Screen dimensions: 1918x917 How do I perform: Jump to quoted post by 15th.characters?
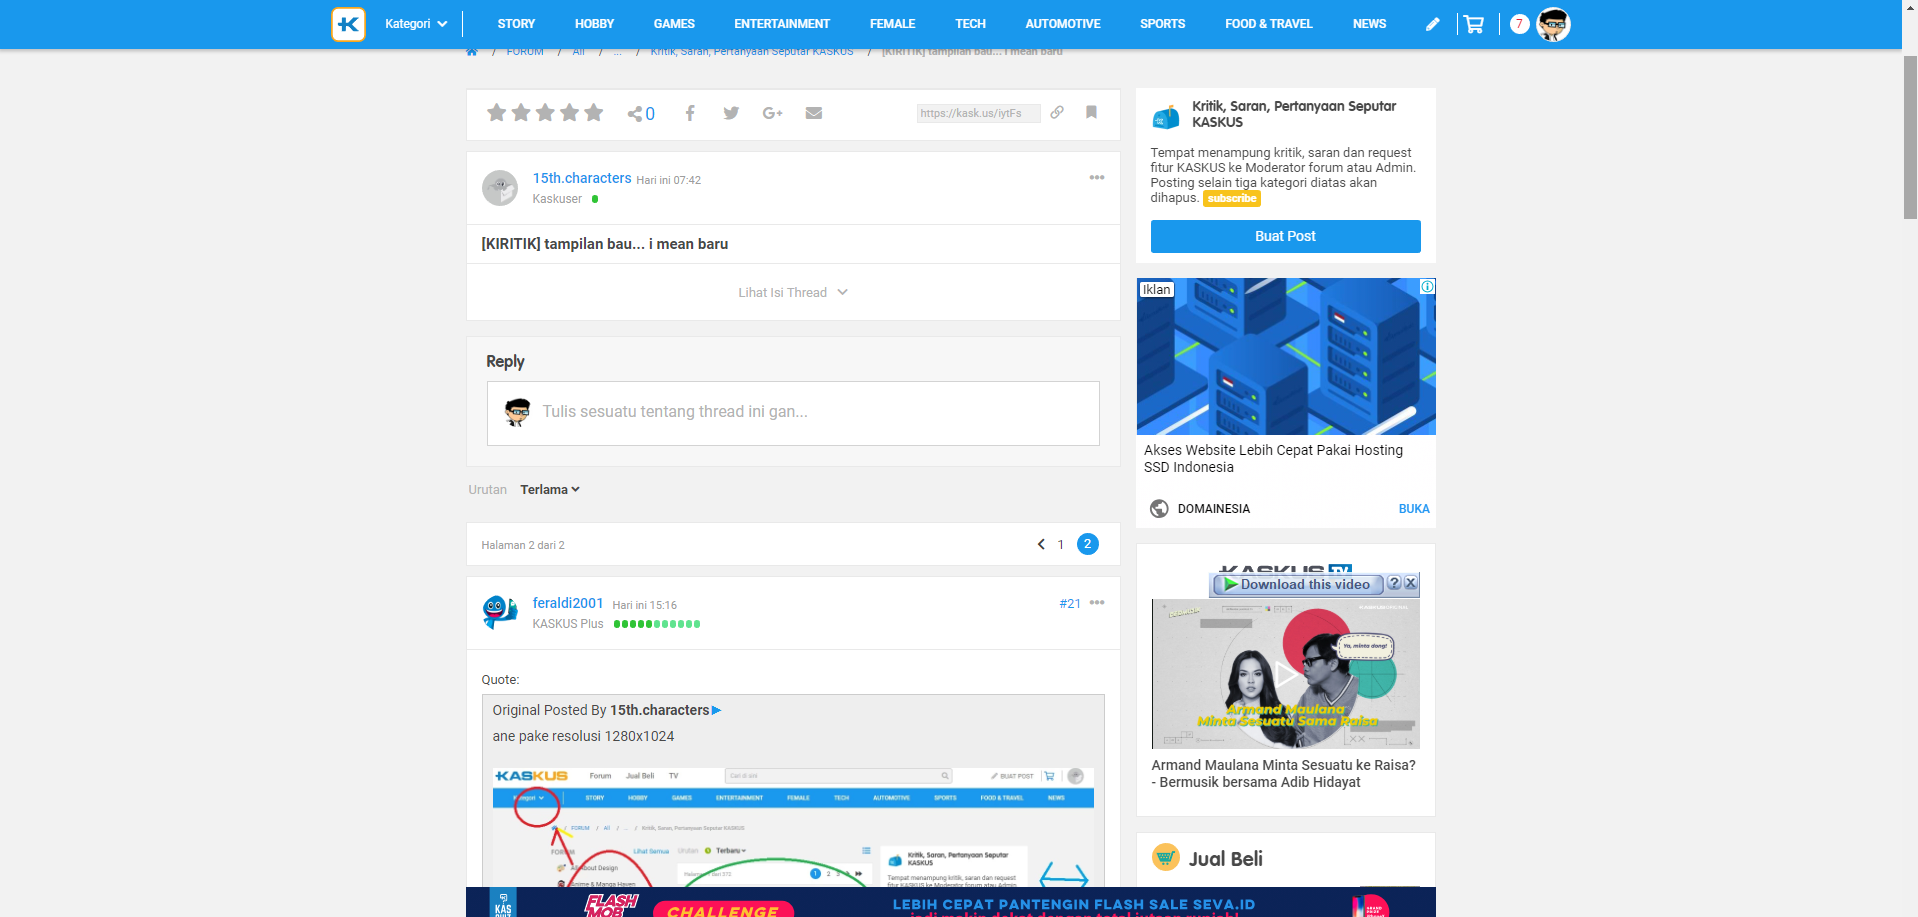(x=716, y=710)
